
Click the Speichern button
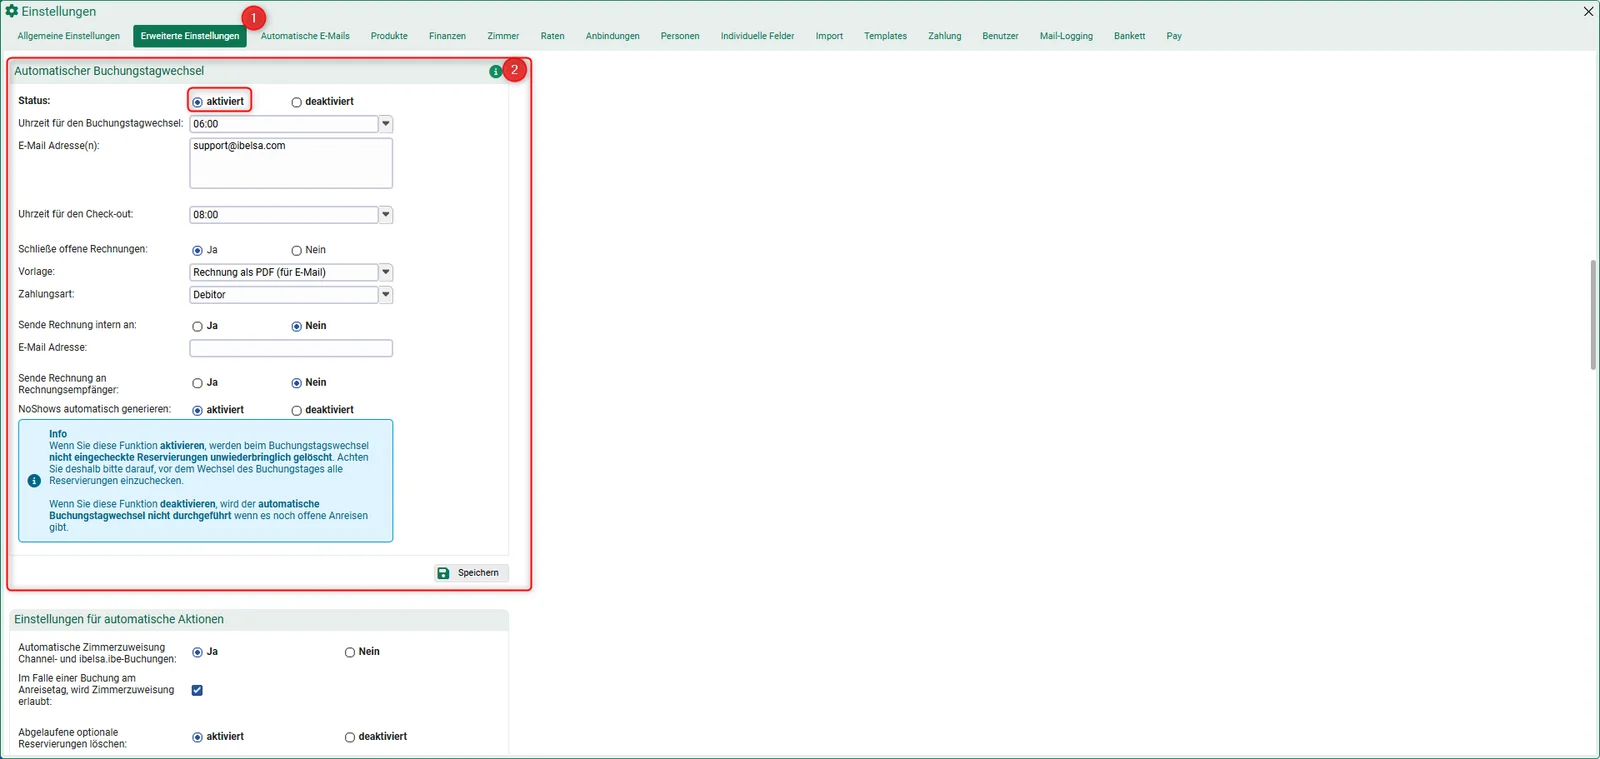coord(472,573)
